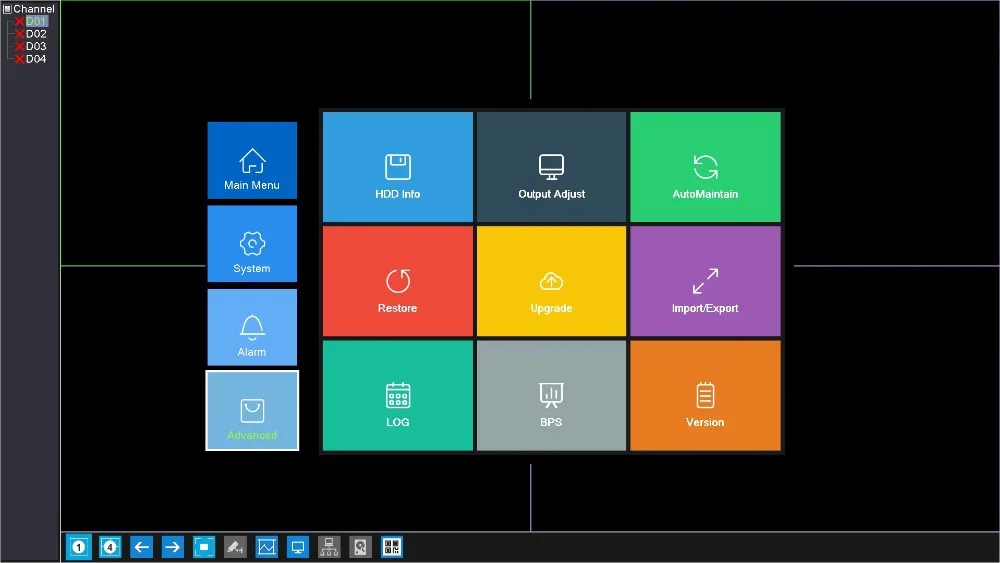Click the red Restore tile
The width and height of the screenshot is (1000, 563).
397,281
